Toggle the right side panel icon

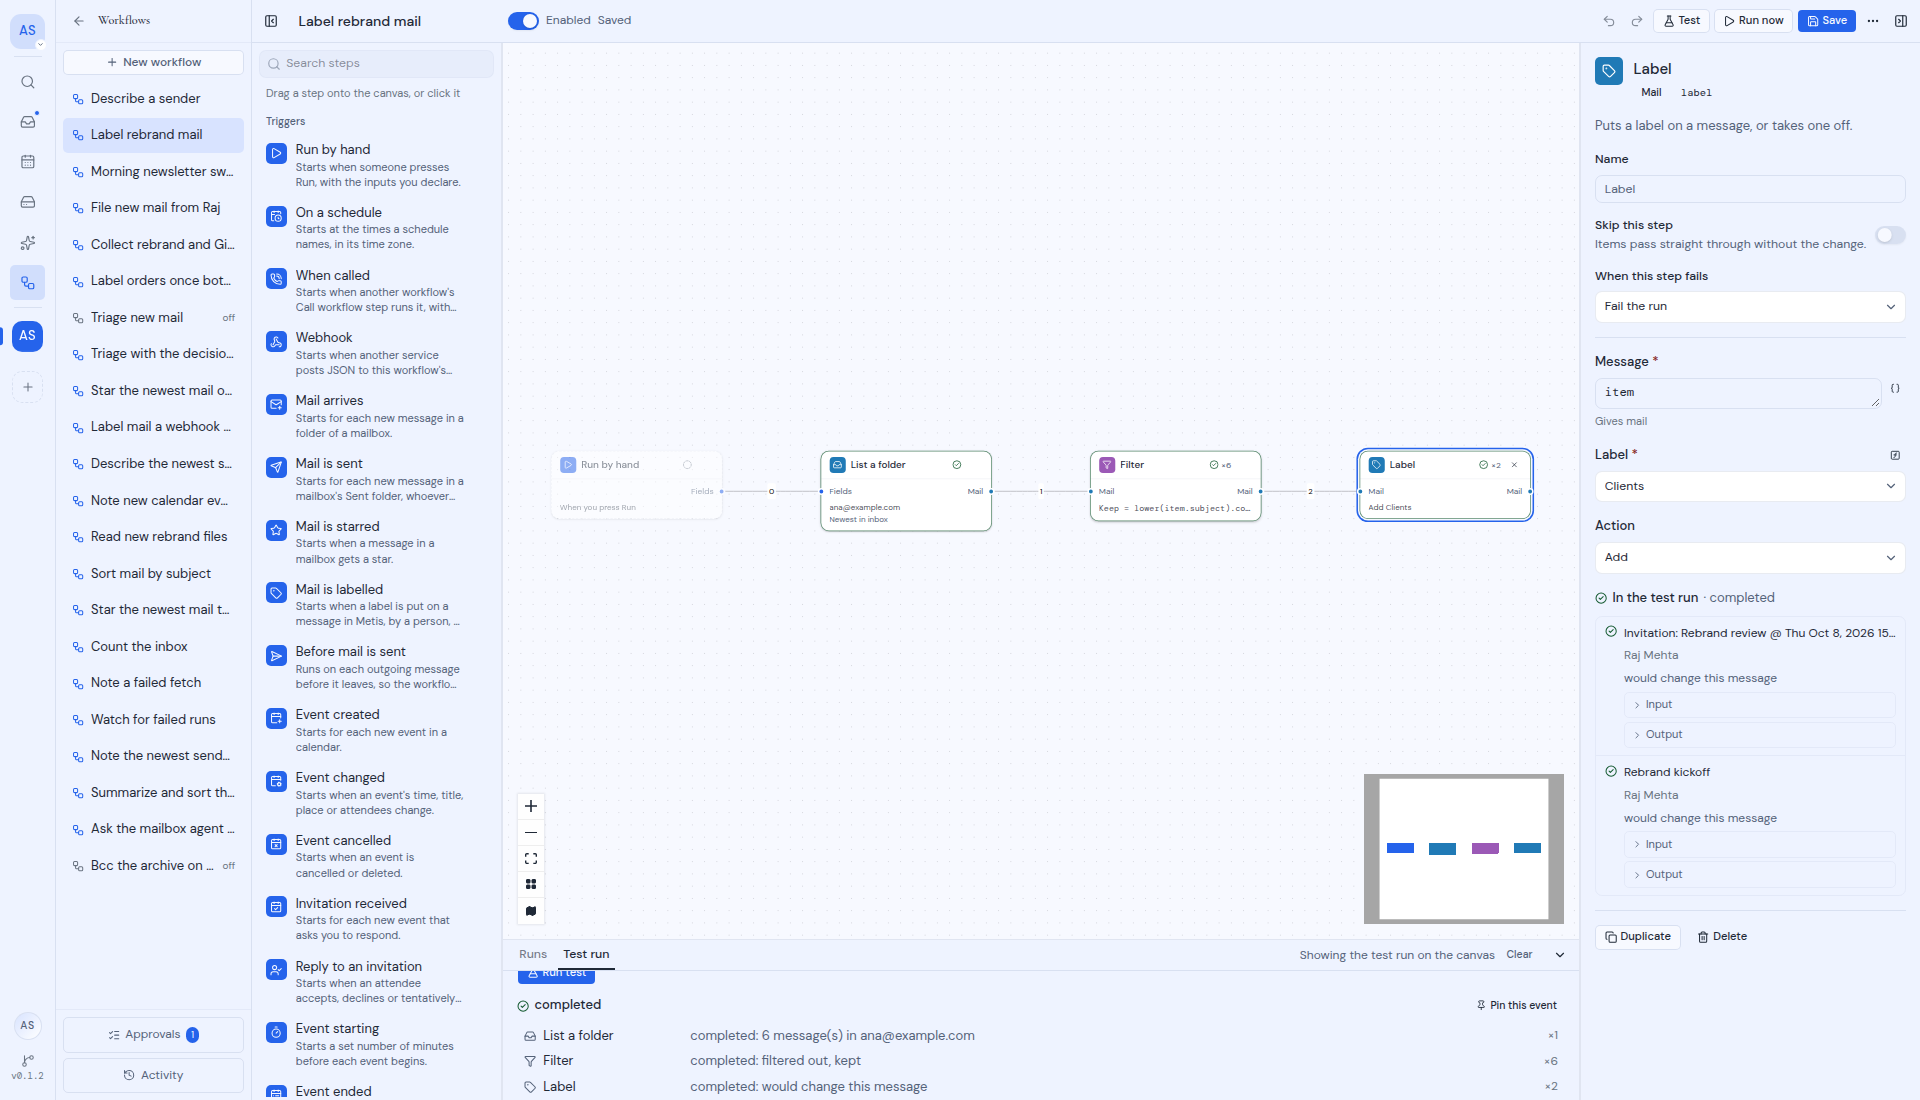(x=1901, y=21)
